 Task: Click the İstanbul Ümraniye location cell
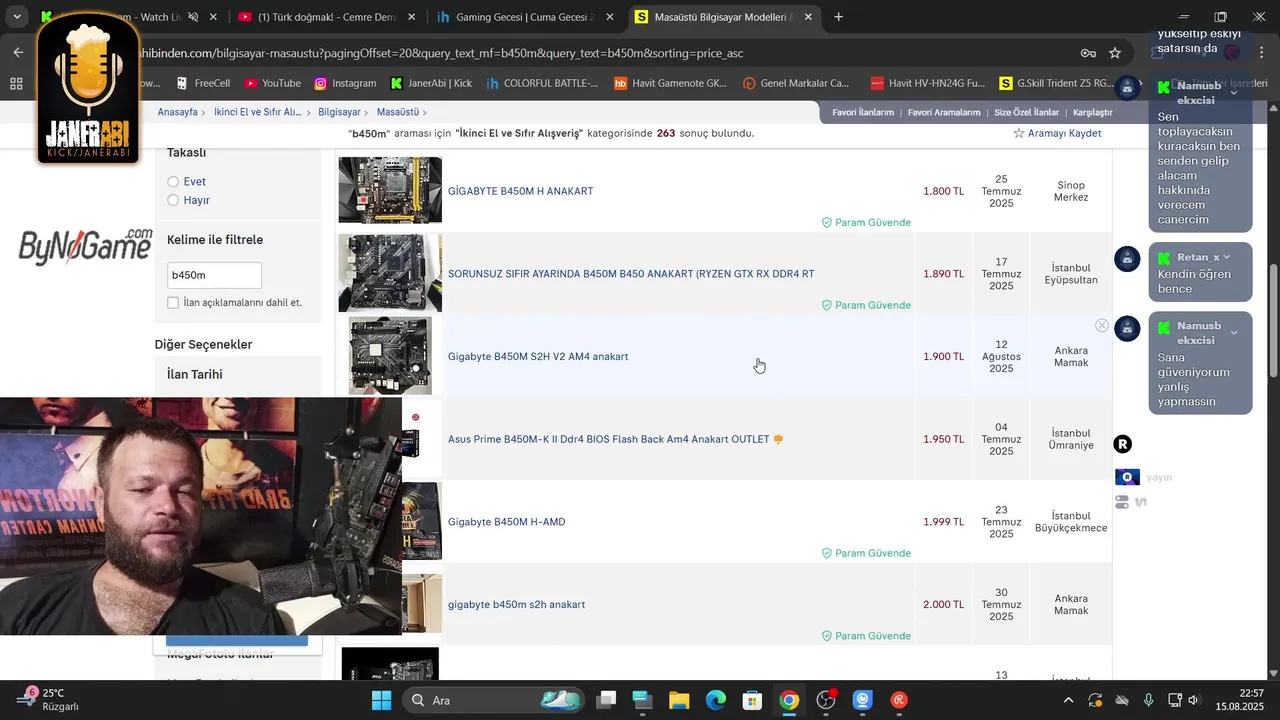(x=1071, y=439)
